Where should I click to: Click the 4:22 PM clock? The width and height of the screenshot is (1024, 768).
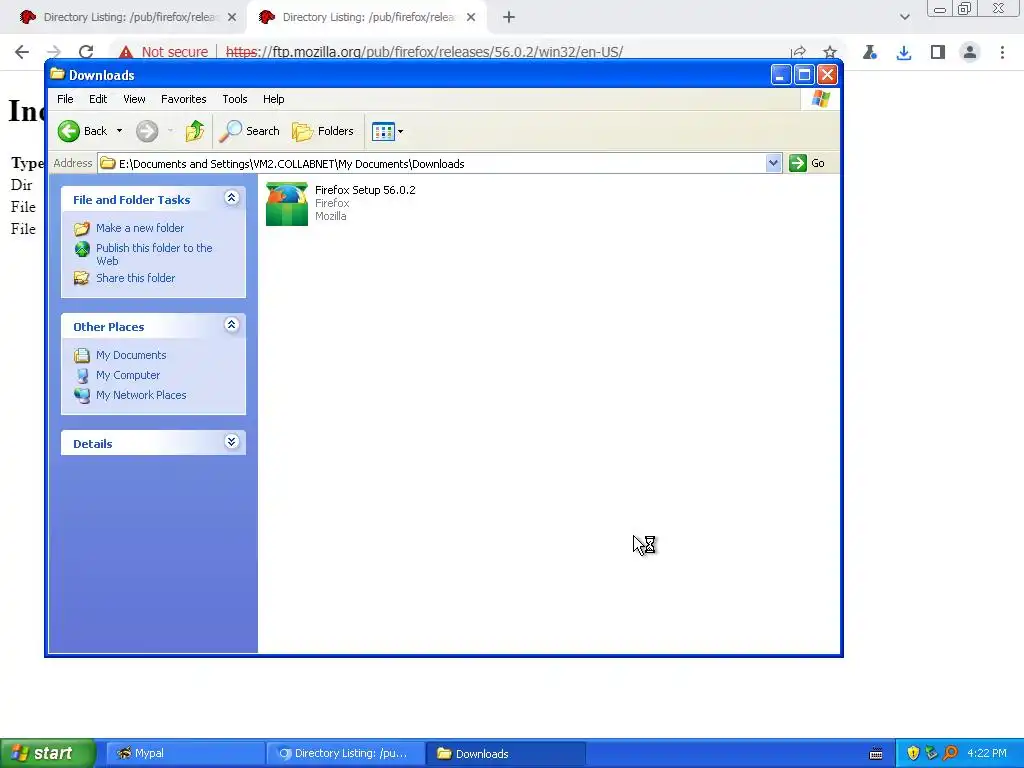coord(987,754)
